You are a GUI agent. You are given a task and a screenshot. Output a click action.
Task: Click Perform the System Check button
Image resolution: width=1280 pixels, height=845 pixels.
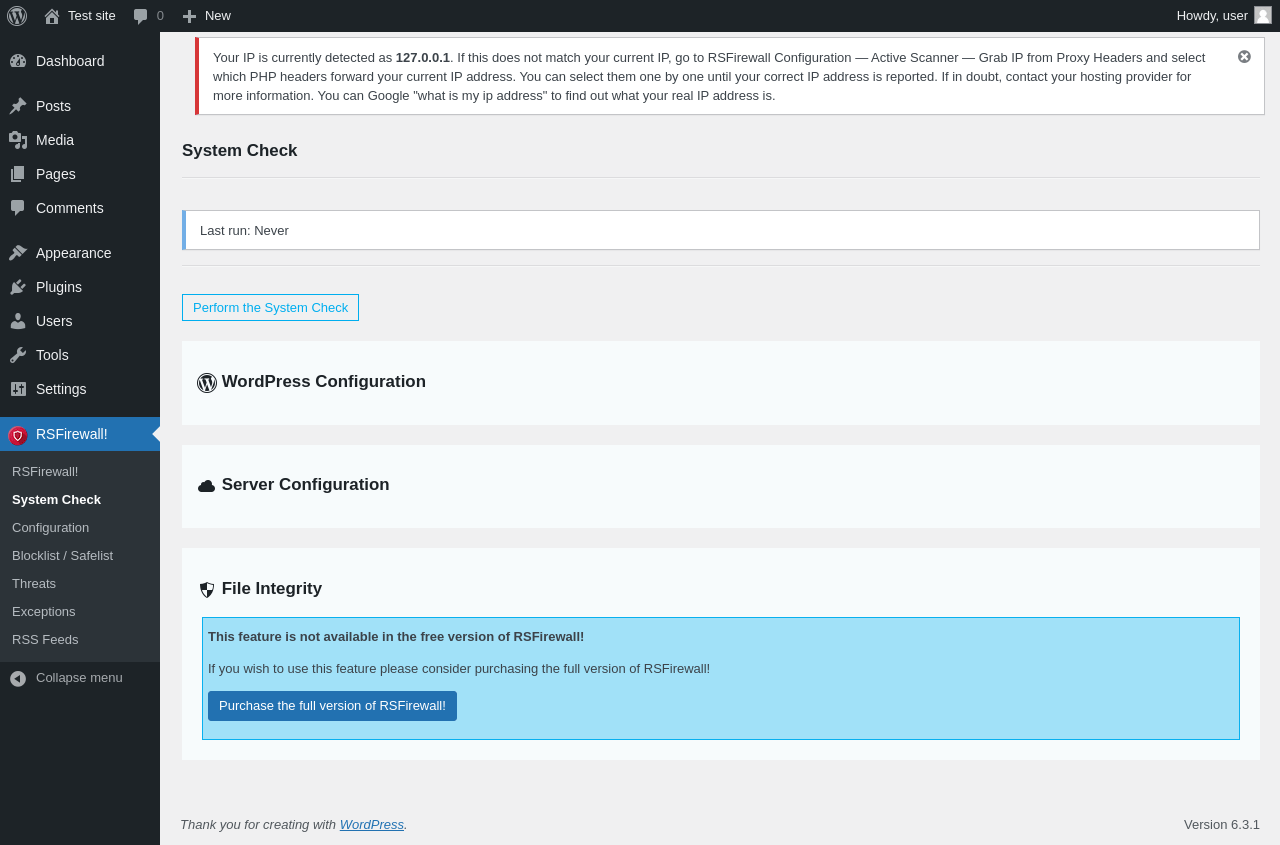click(270, 308)
